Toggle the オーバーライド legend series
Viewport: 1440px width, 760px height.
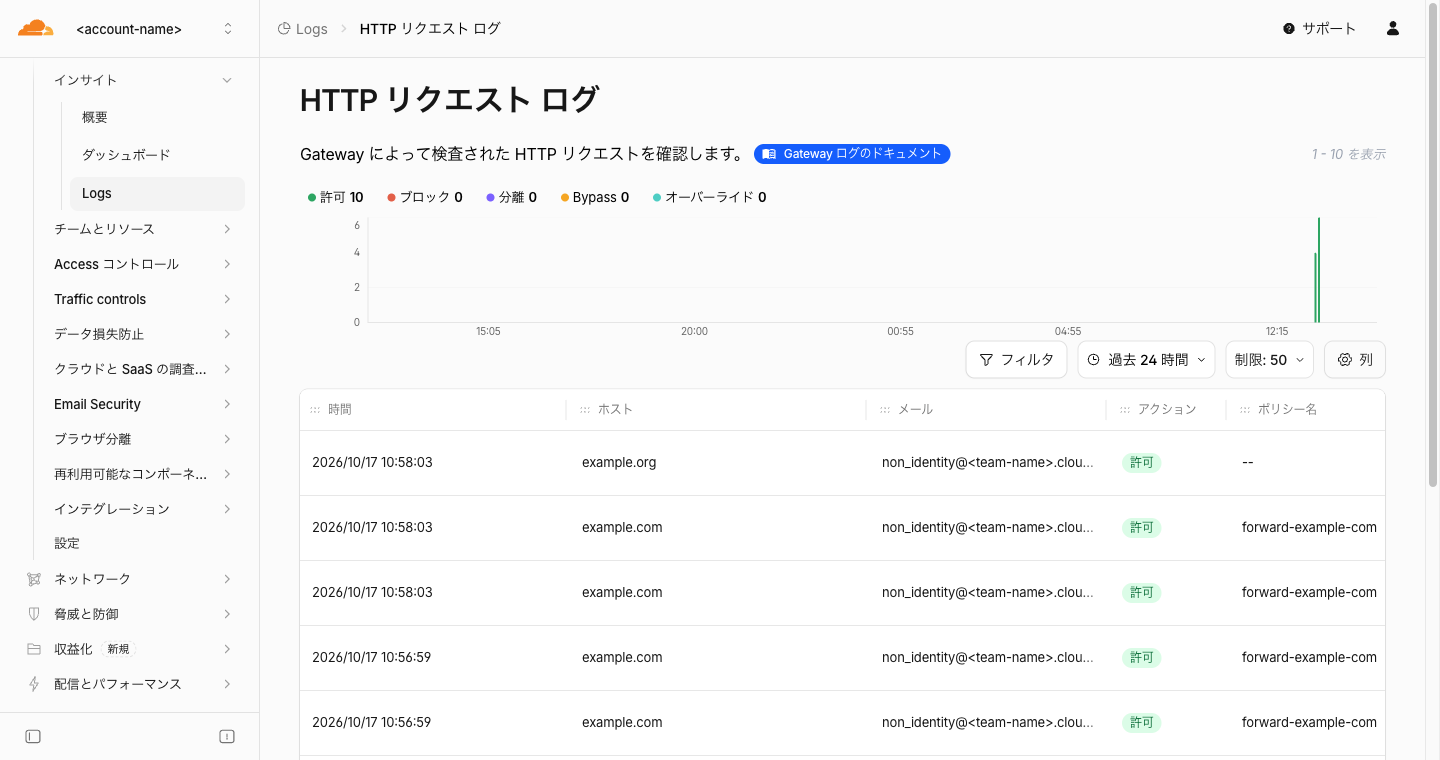click(x=710, y=197)
